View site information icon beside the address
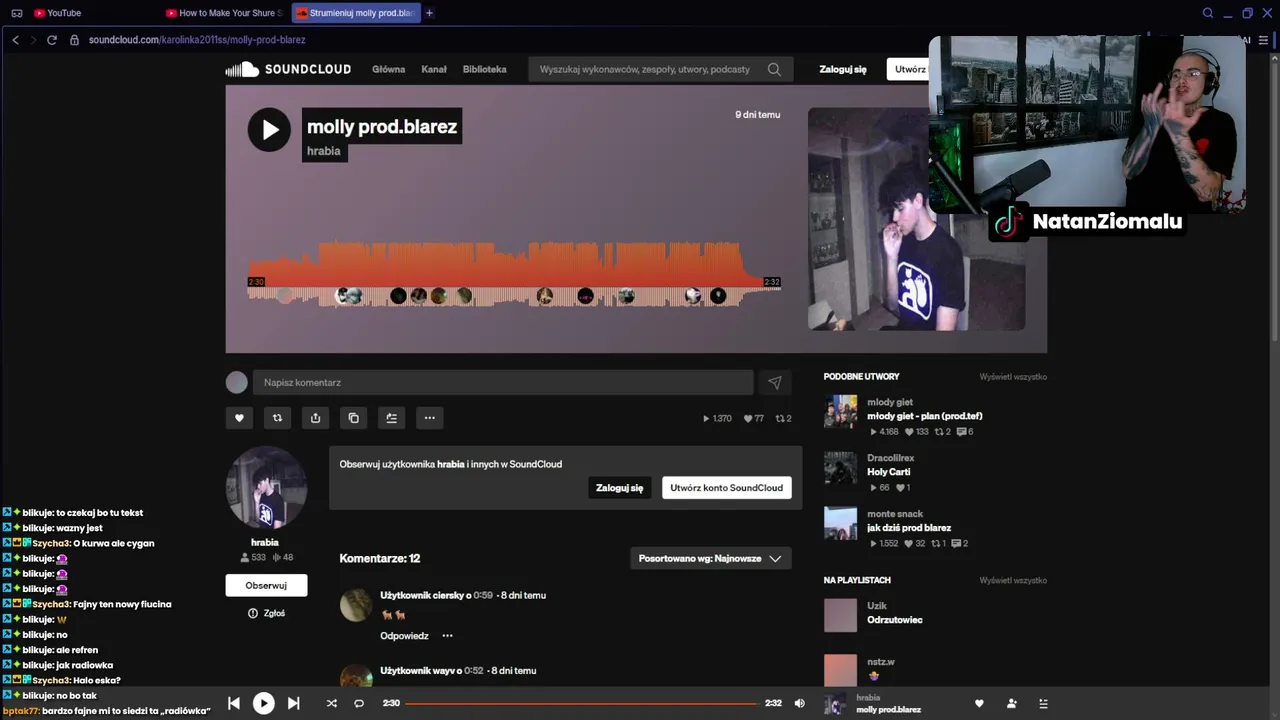 click(75, 40)
